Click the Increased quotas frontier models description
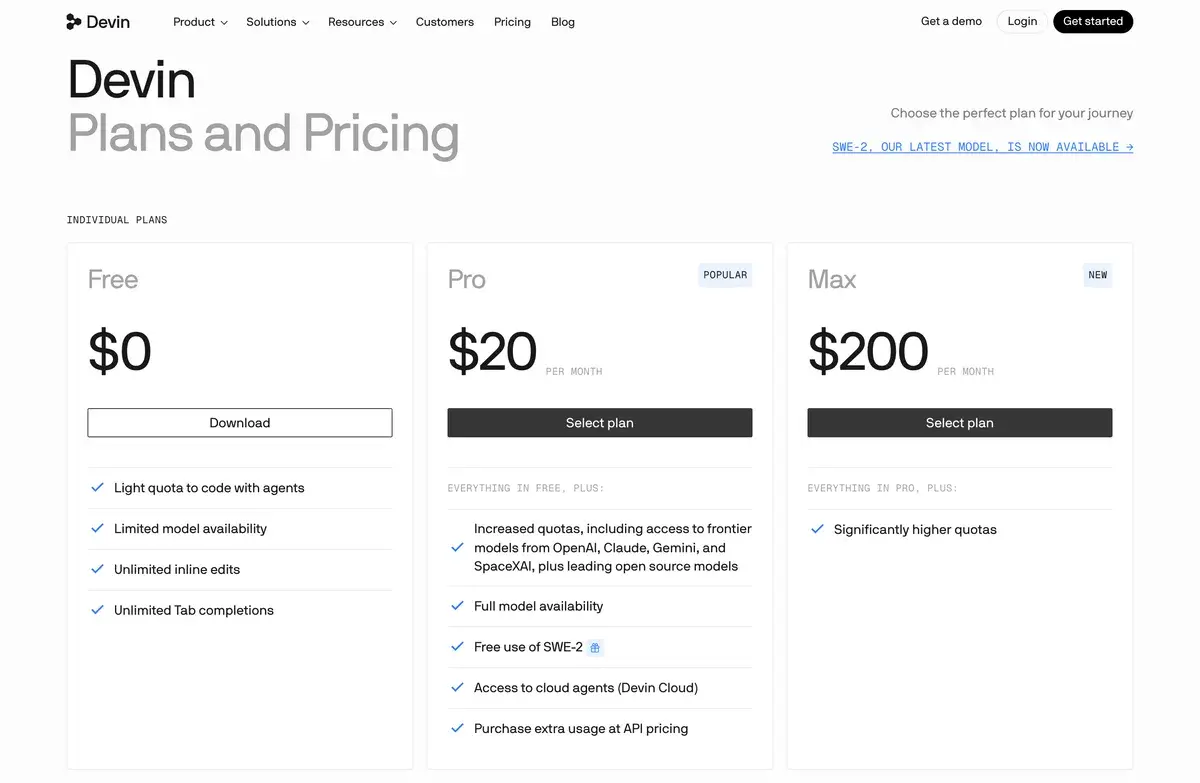Viewport: 1200px width, 783px height. click(613, 547)
